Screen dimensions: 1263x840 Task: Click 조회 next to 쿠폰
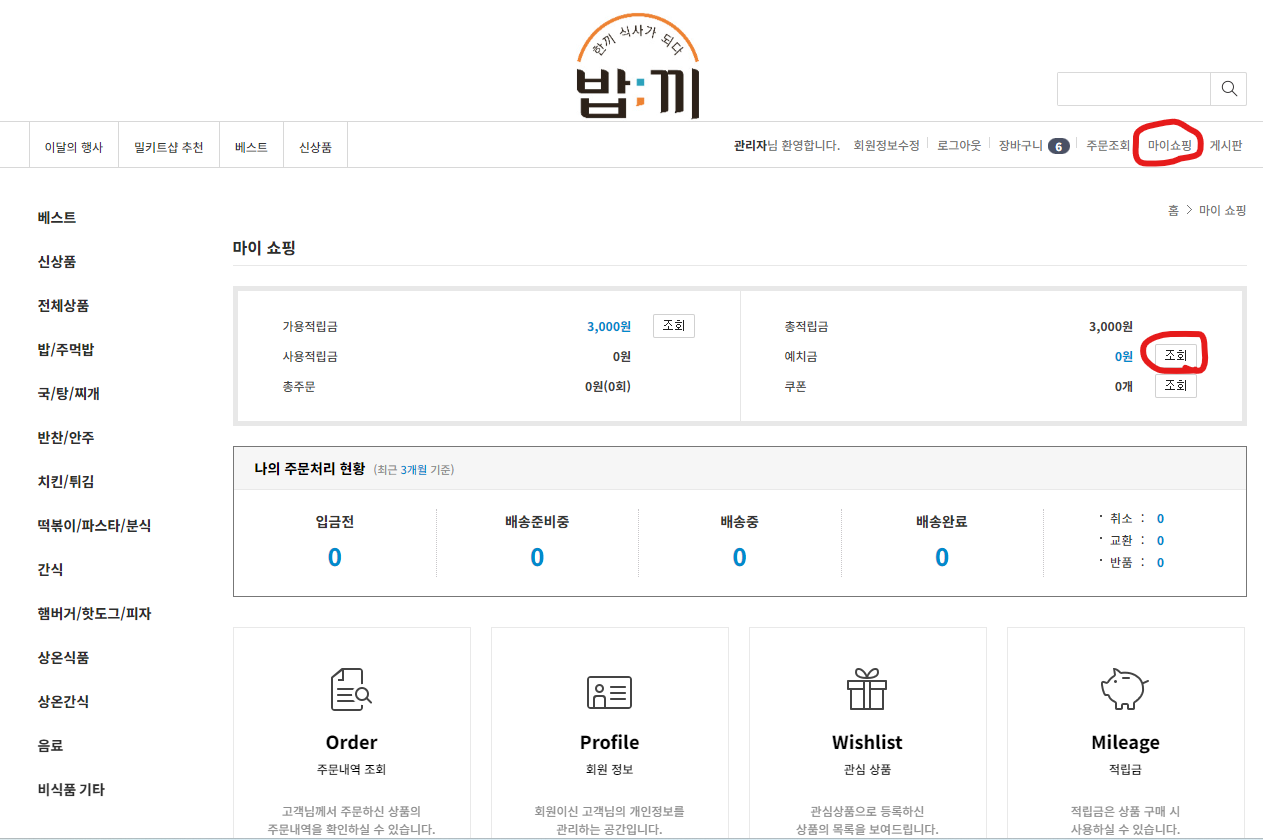point(1175,386)
